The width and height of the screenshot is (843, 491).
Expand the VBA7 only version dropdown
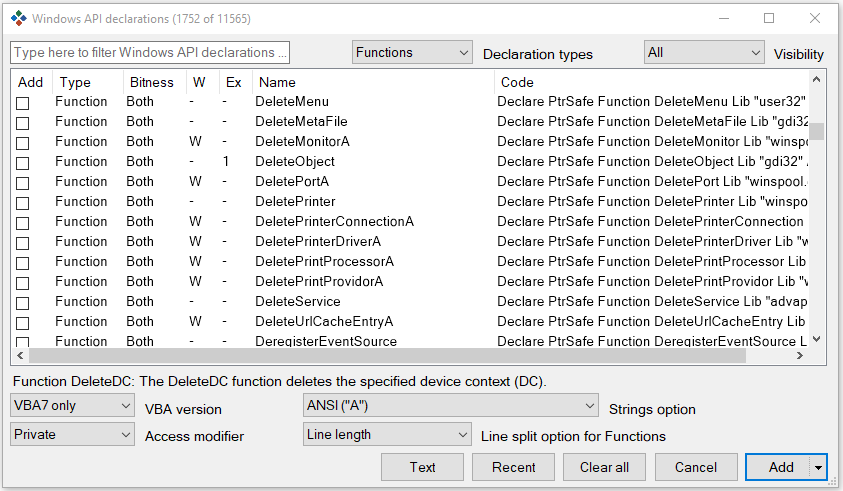pos(72,405)
